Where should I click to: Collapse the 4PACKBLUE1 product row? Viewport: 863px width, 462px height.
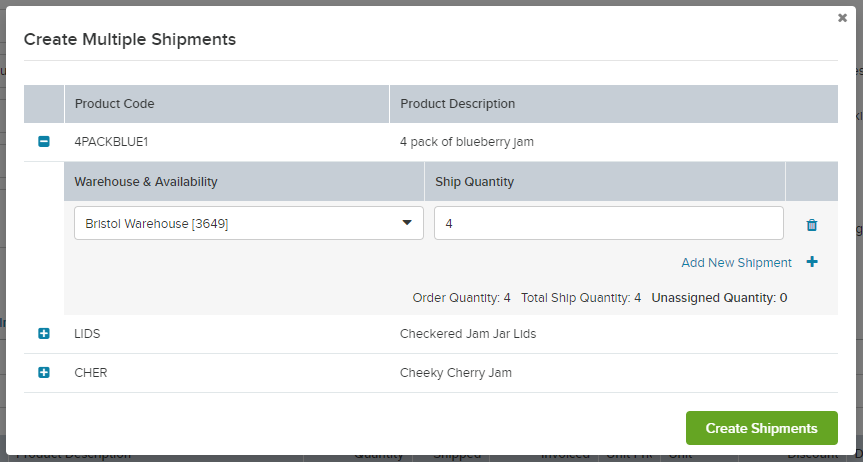[43, 142]
